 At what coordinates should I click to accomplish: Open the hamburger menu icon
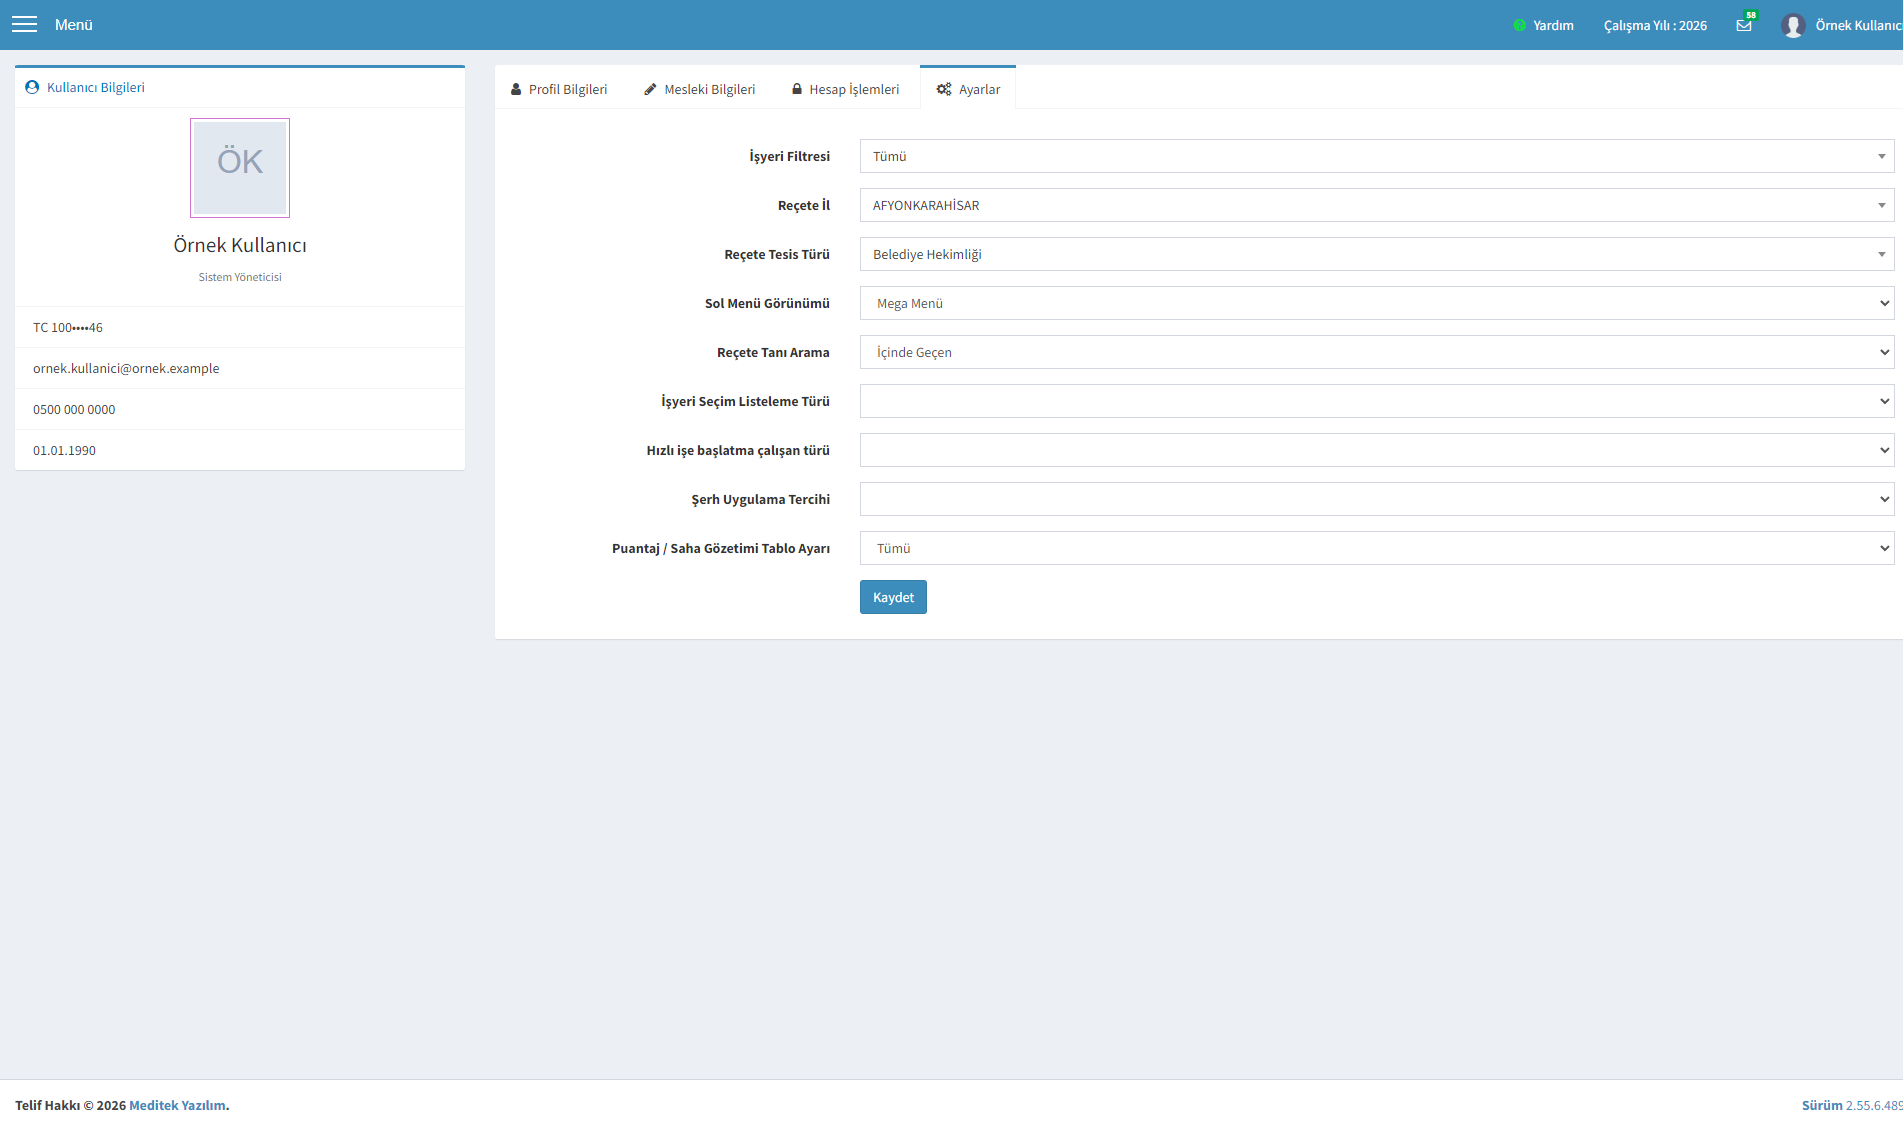coord(24,24)
